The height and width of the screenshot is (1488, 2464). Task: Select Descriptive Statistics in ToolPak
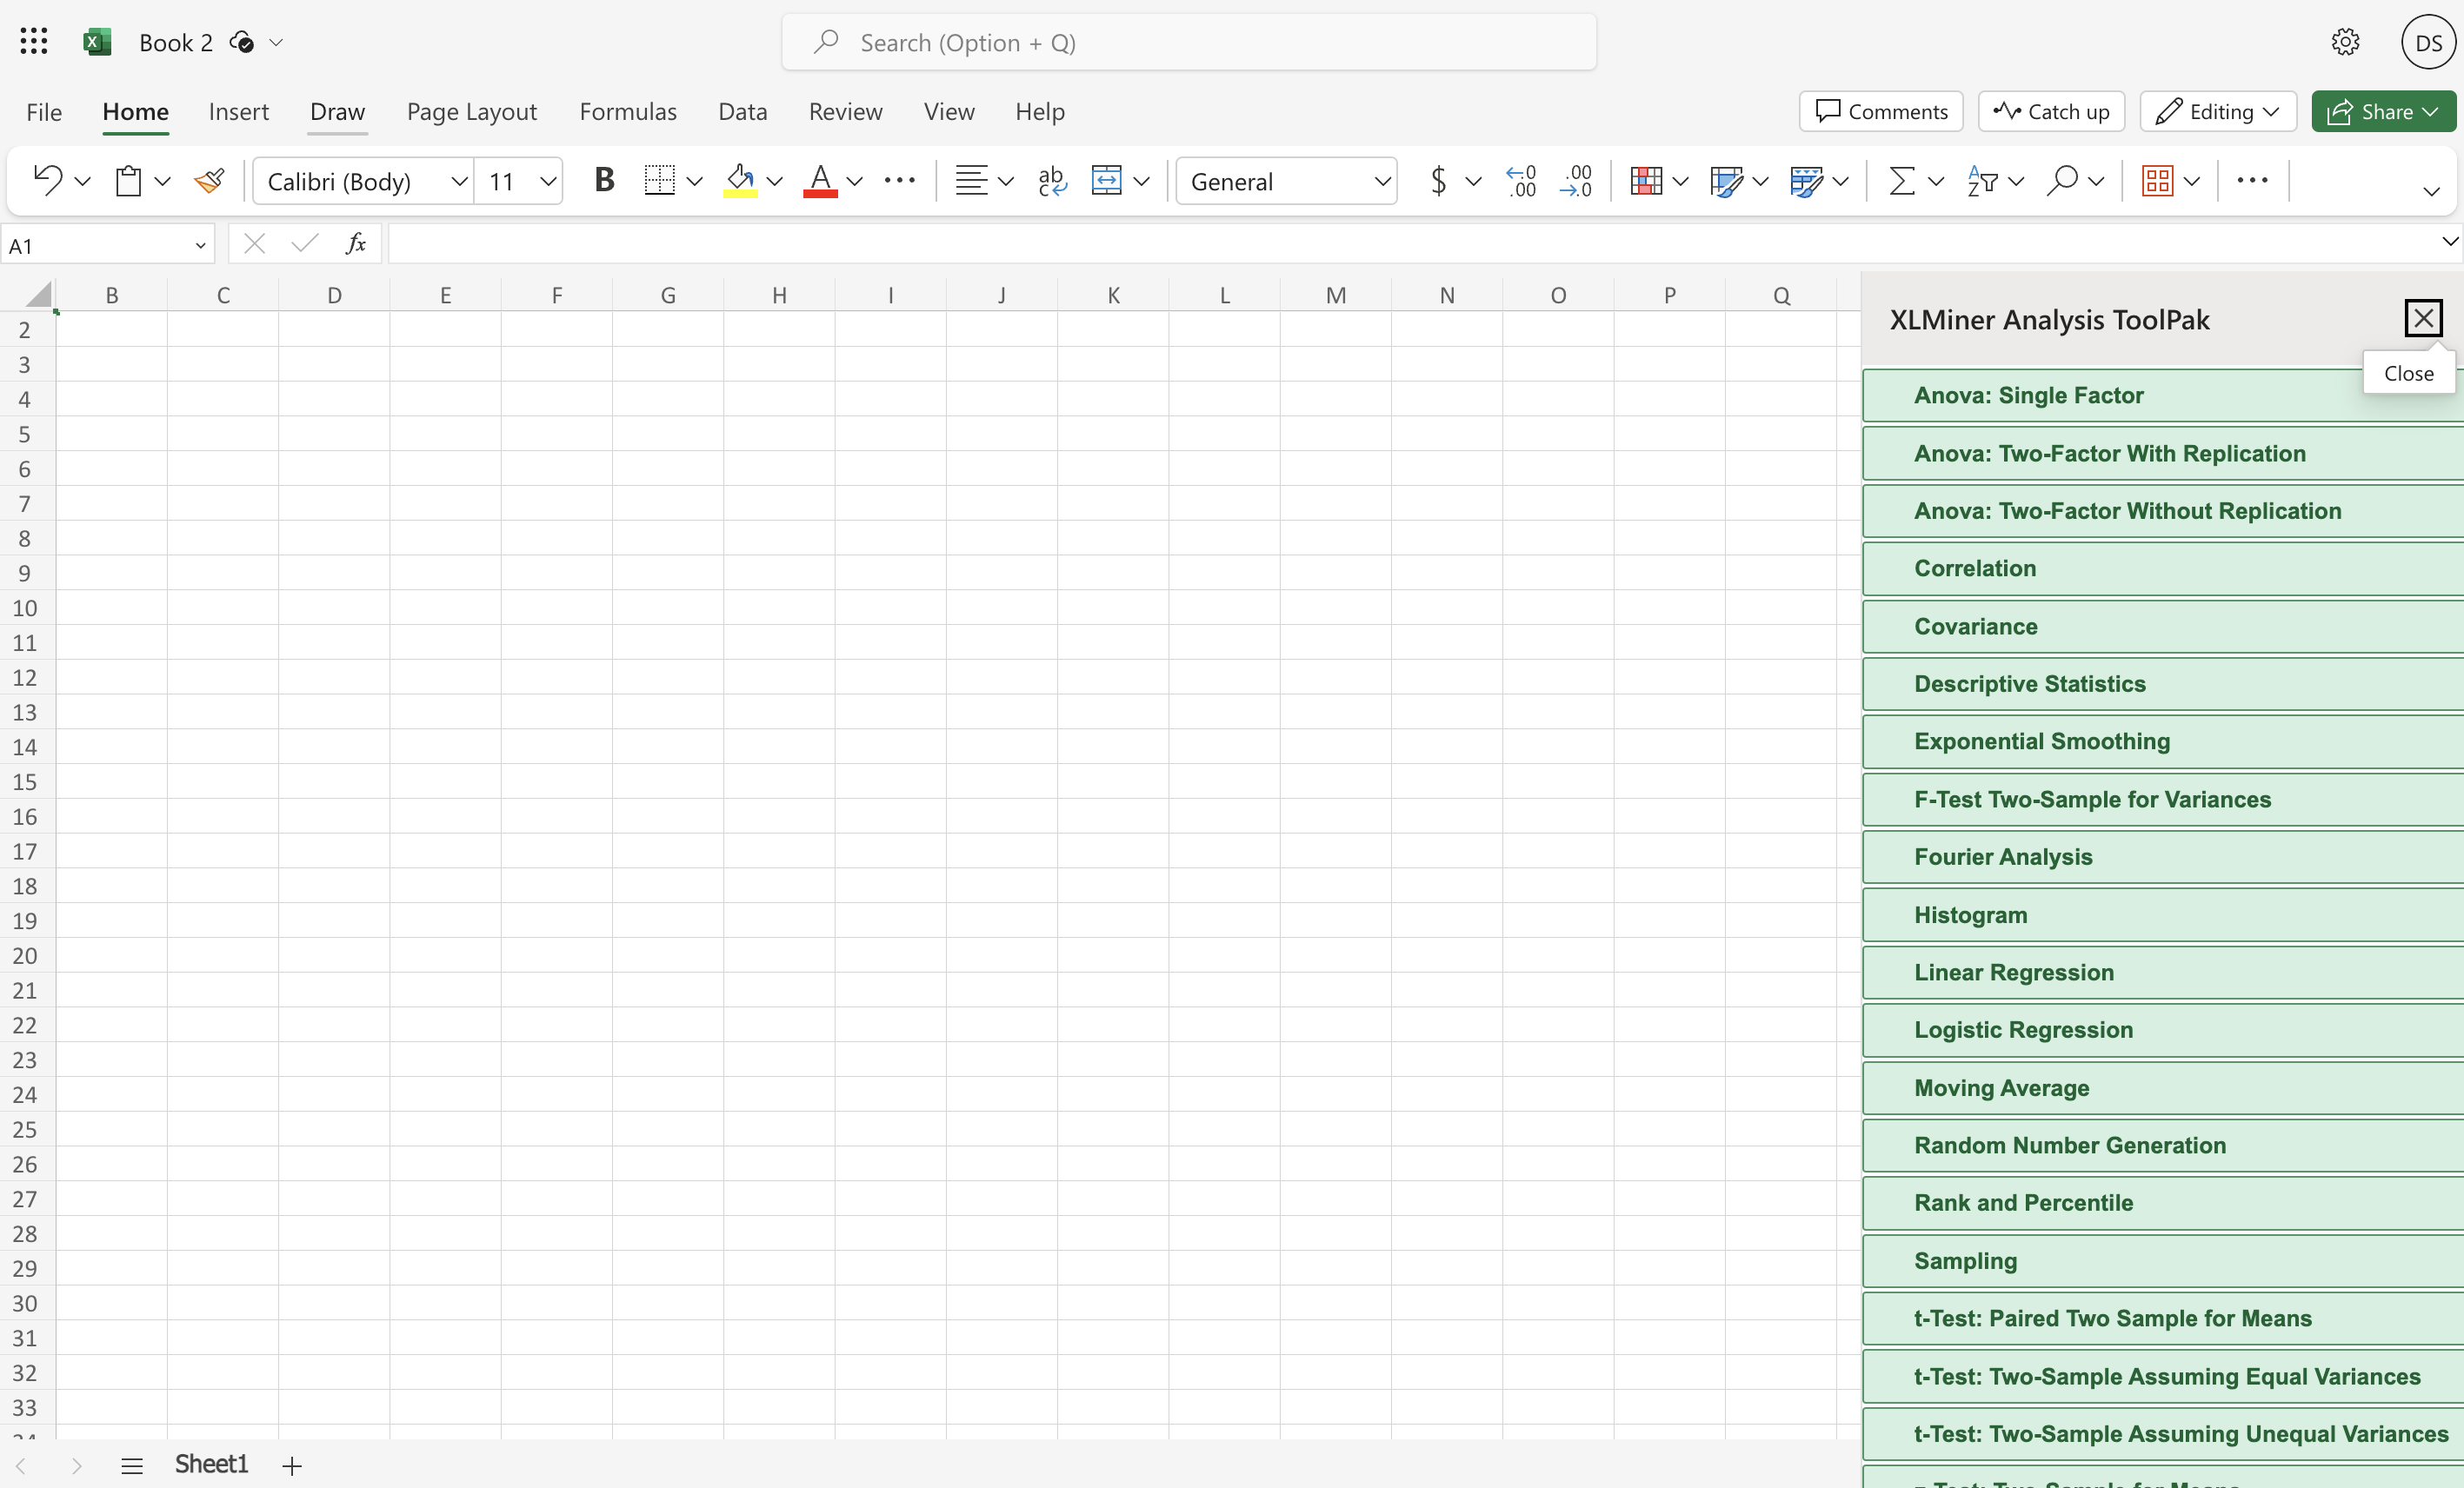pyautogui.click(x=2029, y=684)
